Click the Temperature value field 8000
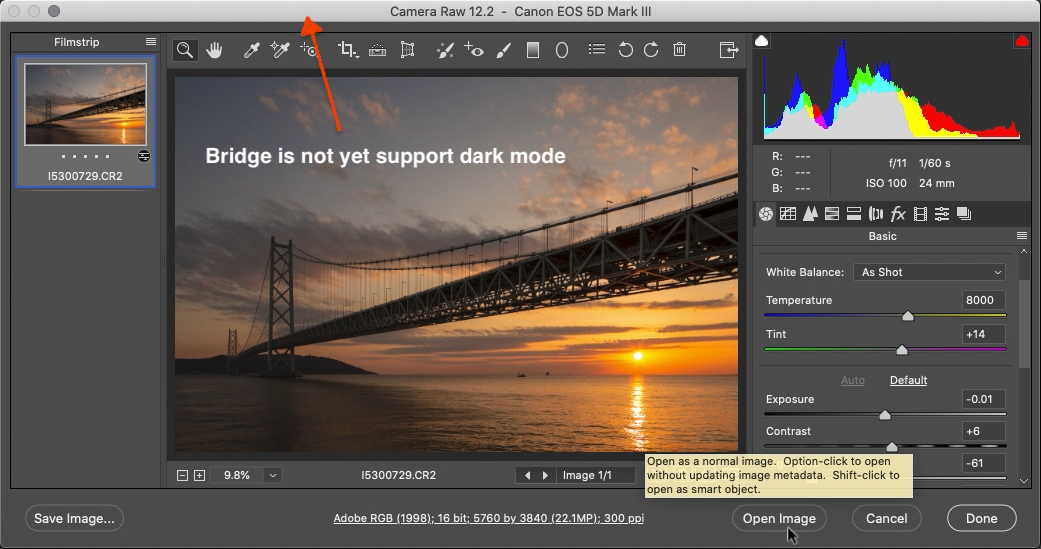The image size is (1041, 549). pyautogui.click(x=983, y=300)
